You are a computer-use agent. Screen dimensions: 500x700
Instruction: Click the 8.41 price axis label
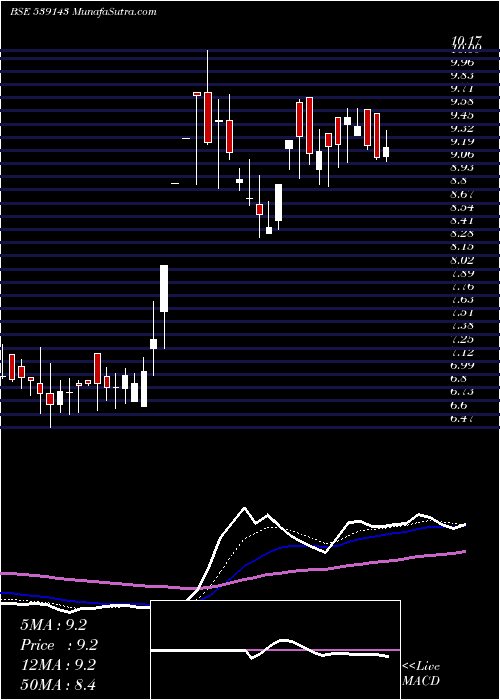461,220
